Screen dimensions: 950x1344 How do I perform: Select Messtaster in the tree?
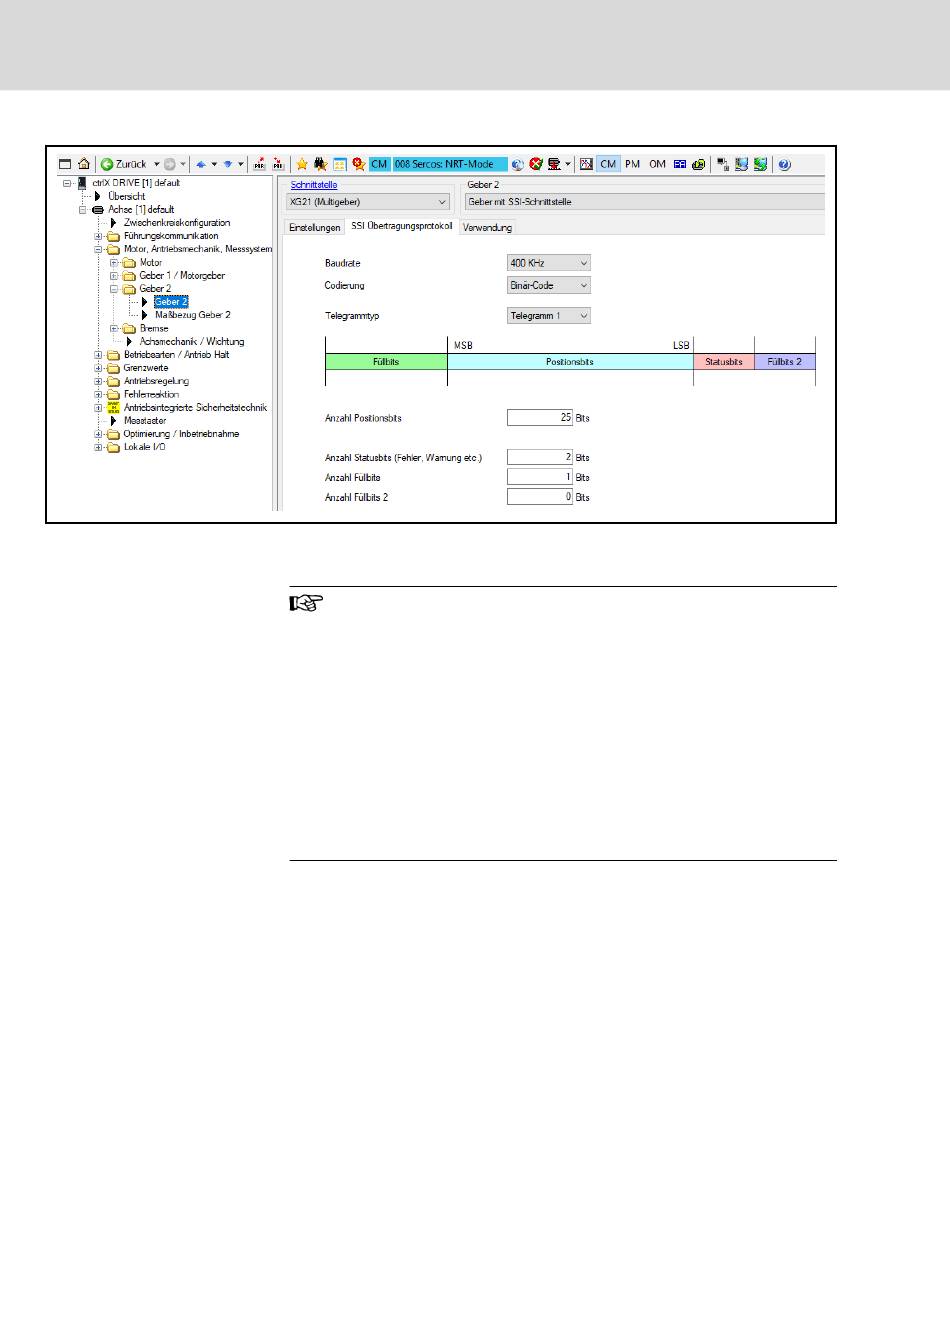(145, 421)
